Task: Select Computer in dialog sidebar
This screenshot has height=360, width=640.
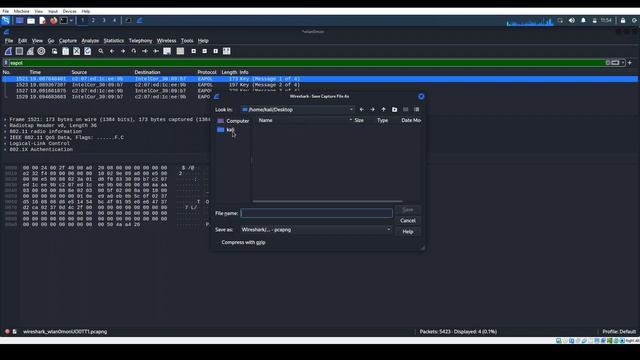Action: click(x=233, y=121)
